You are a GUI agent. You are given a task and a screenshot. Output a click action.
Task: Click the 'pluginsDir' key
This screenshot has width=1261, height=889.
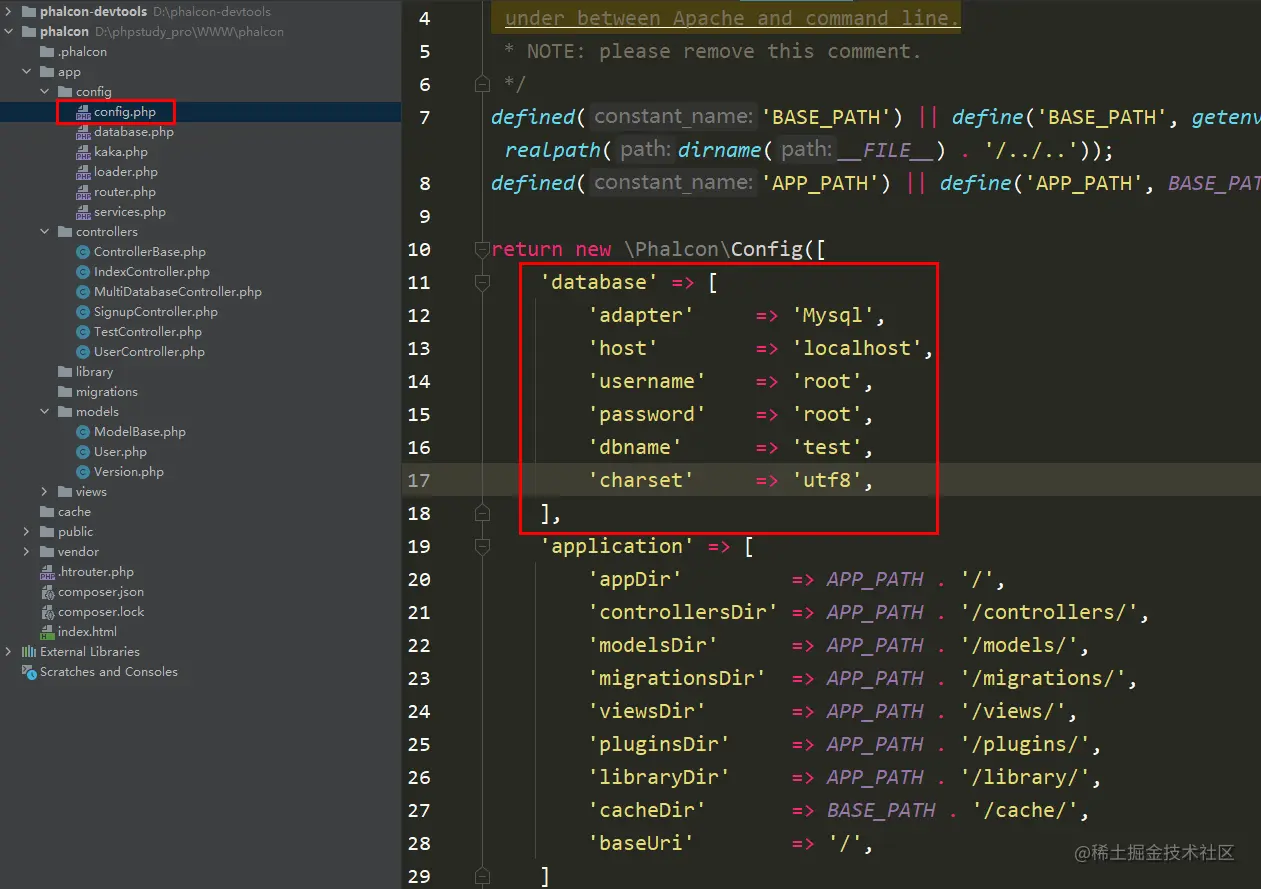659,744
